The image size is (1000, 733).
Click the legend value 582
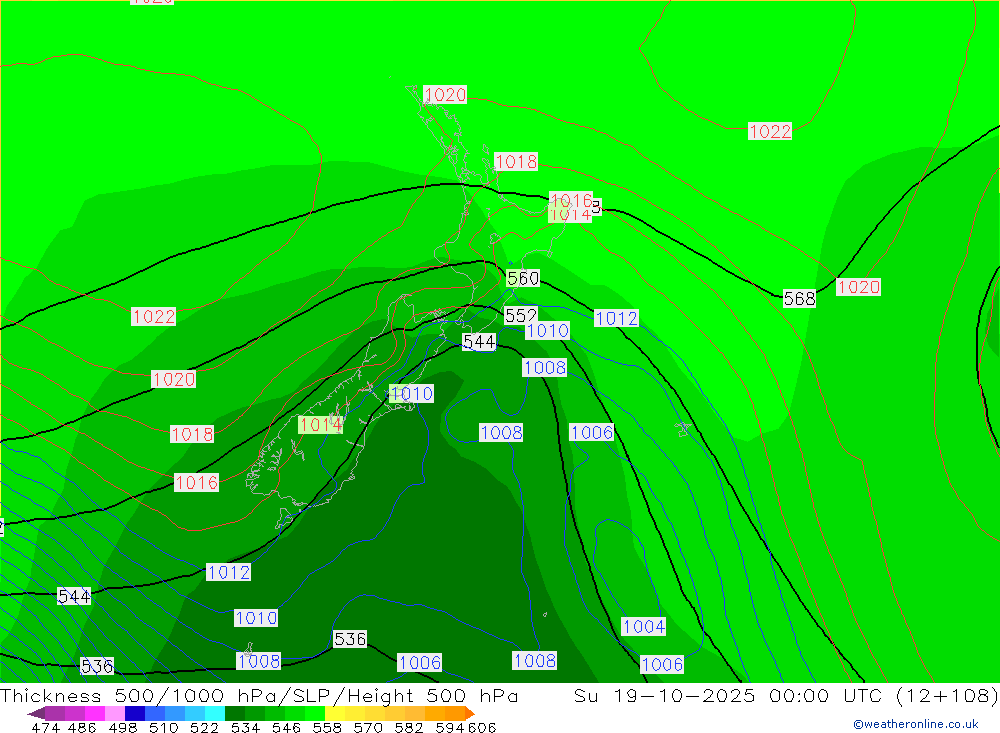(x=408, y=727)
